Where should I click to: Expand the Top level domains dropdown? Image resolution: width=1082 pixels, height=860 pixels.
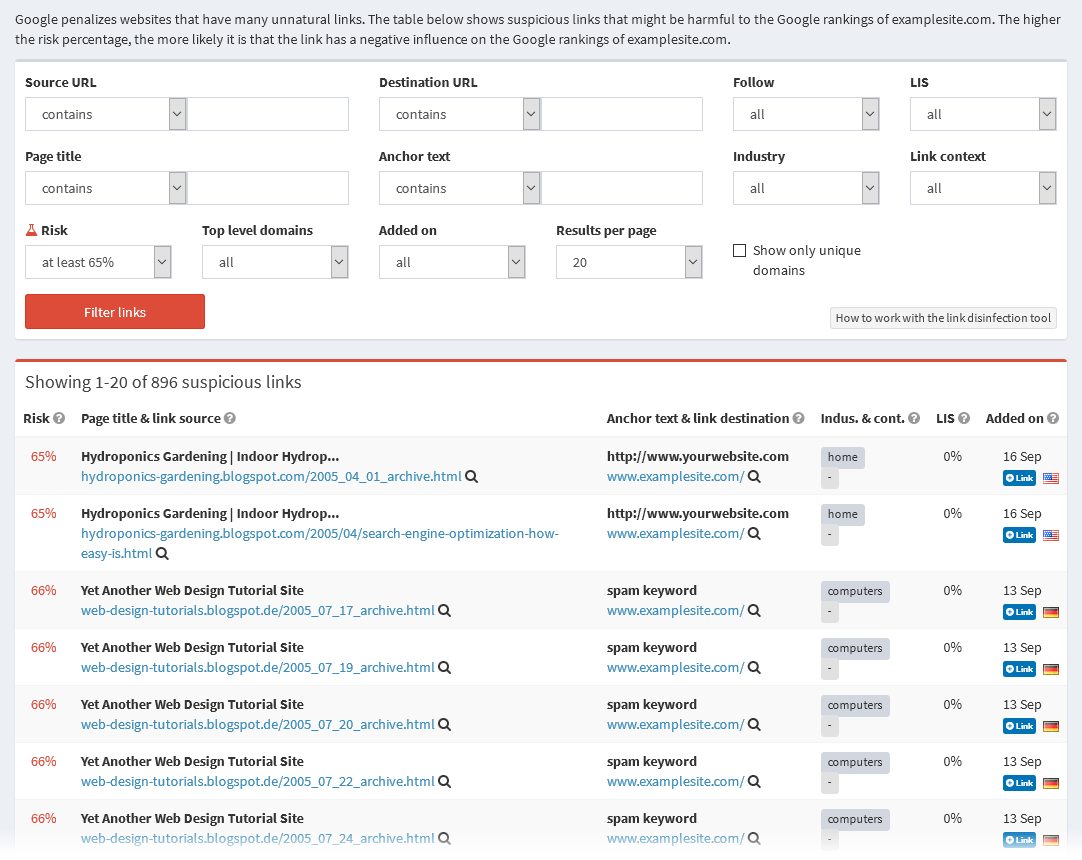(275, 262)
